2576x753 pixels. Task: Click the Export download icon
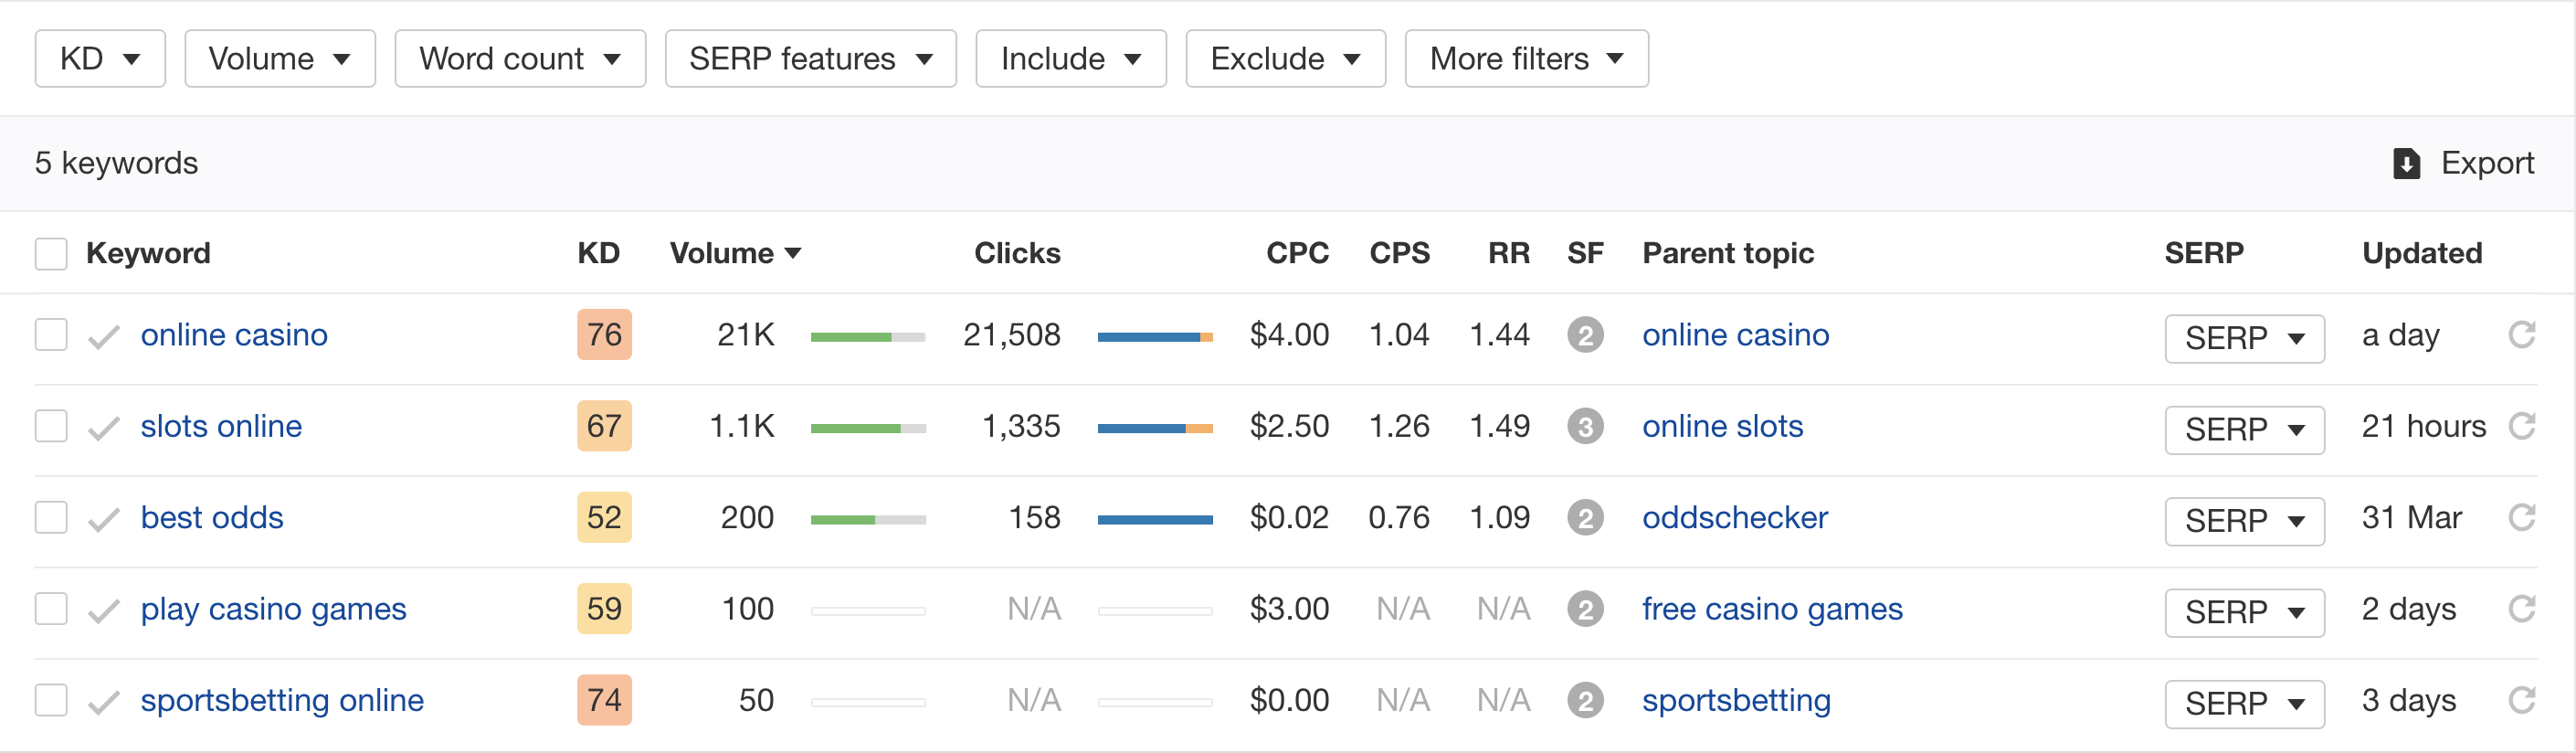pos(2406,163)
